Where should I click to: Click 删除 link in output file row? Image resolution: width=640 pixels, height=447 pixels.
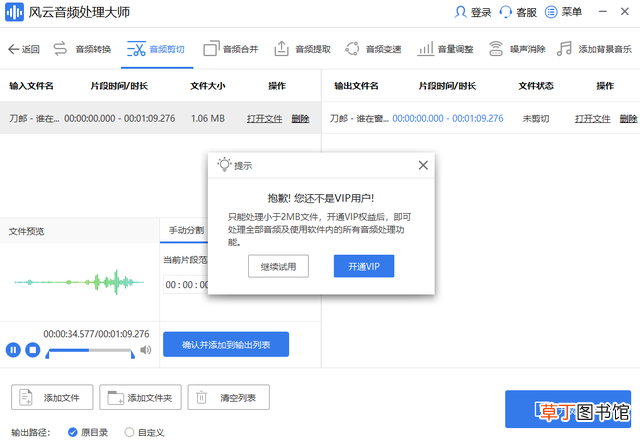[x=629, y=119]
